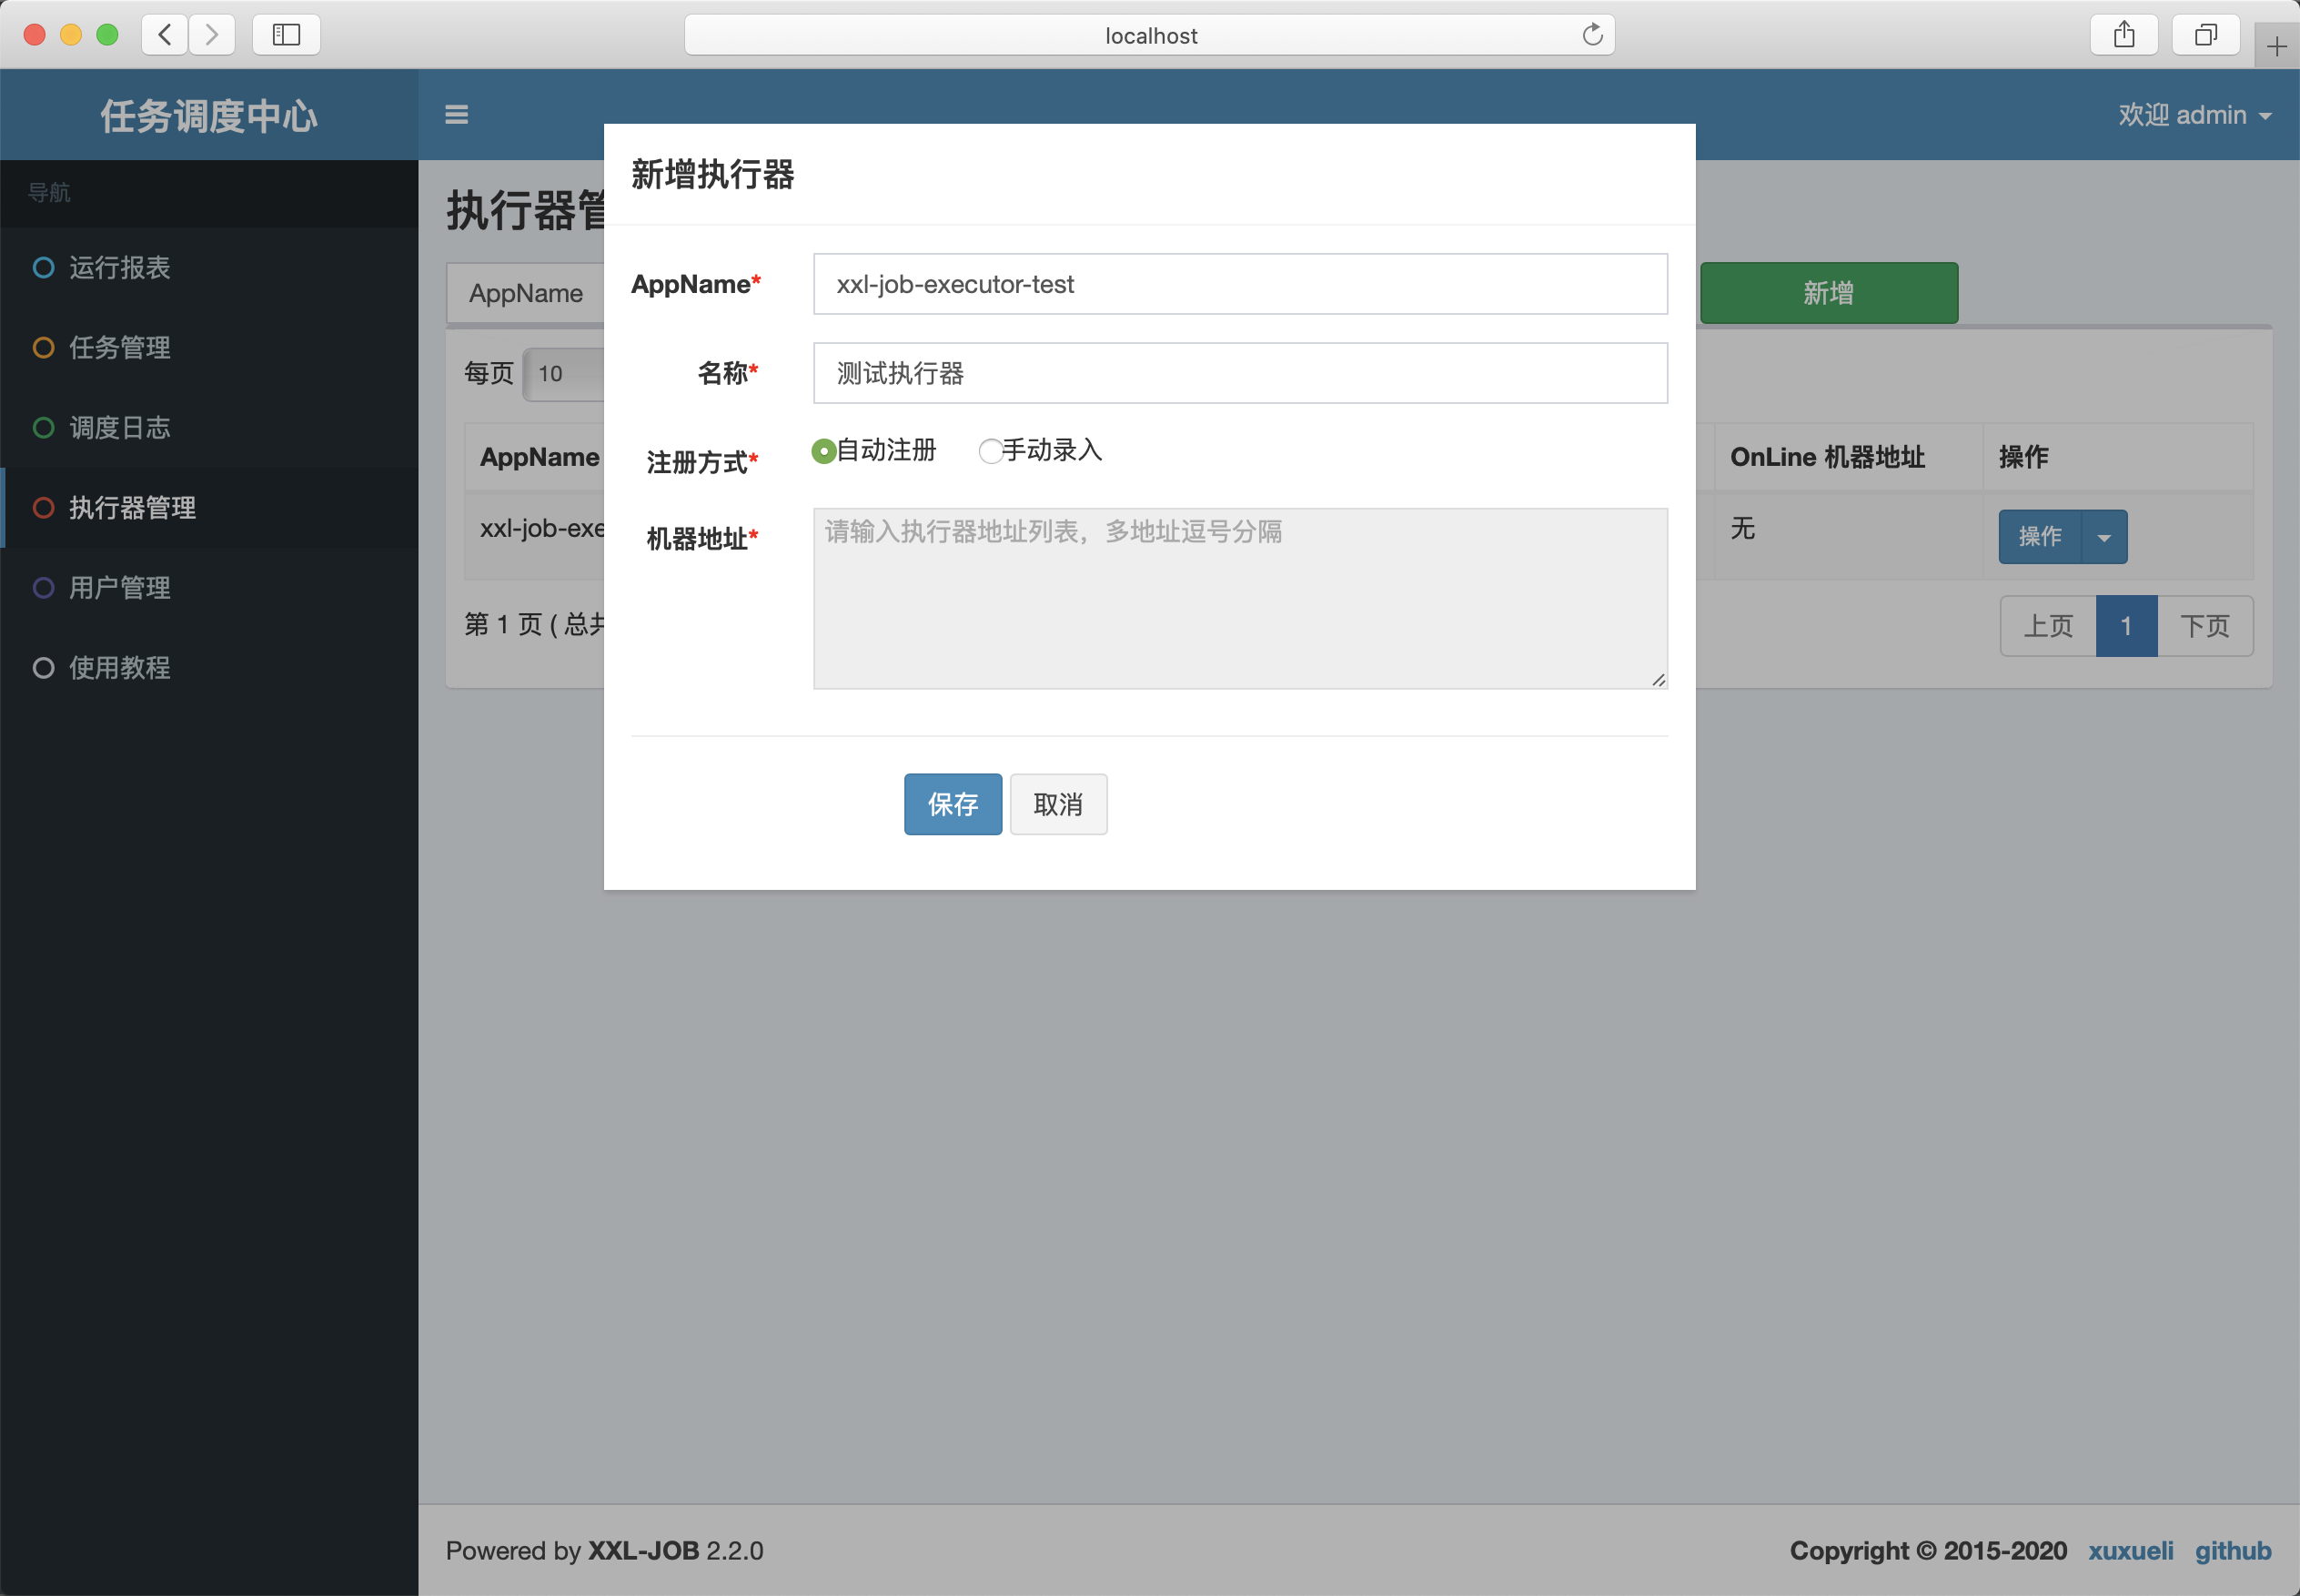Viewport: 2300px width, 1596px height.
Task: Click the 任务管理 circle icon
Action: (x=43, y=347)
